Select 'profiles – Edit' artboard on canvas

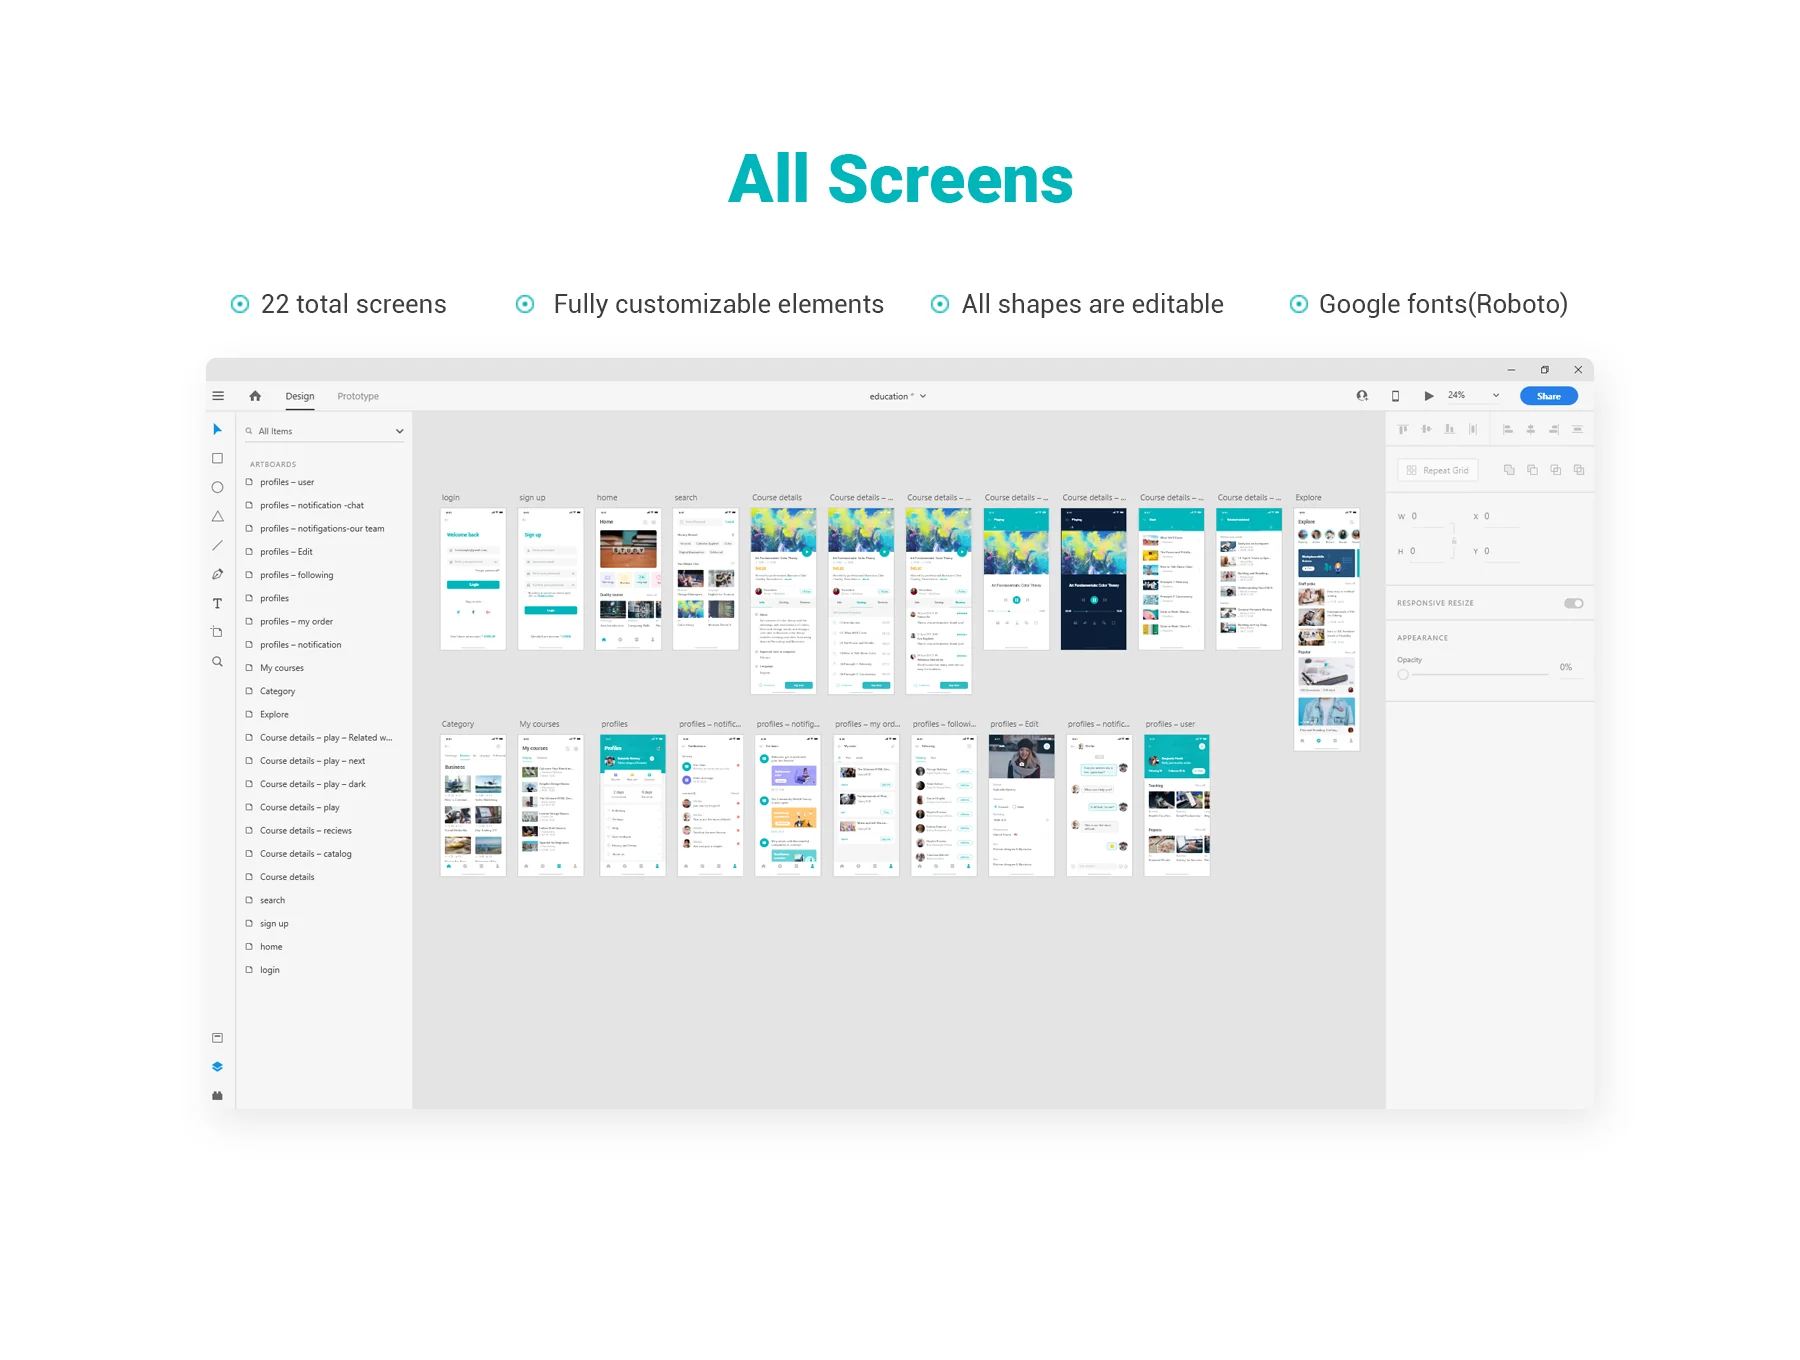click(x=1021, y=805)
